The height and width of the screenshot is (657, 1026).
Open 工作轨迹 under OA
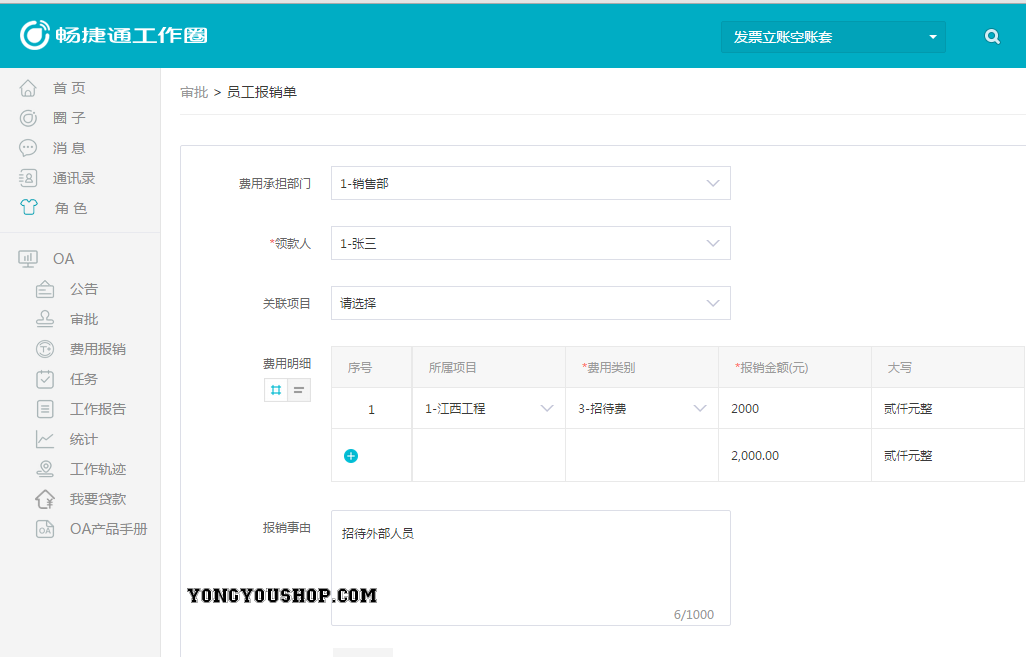click(97, 469)
